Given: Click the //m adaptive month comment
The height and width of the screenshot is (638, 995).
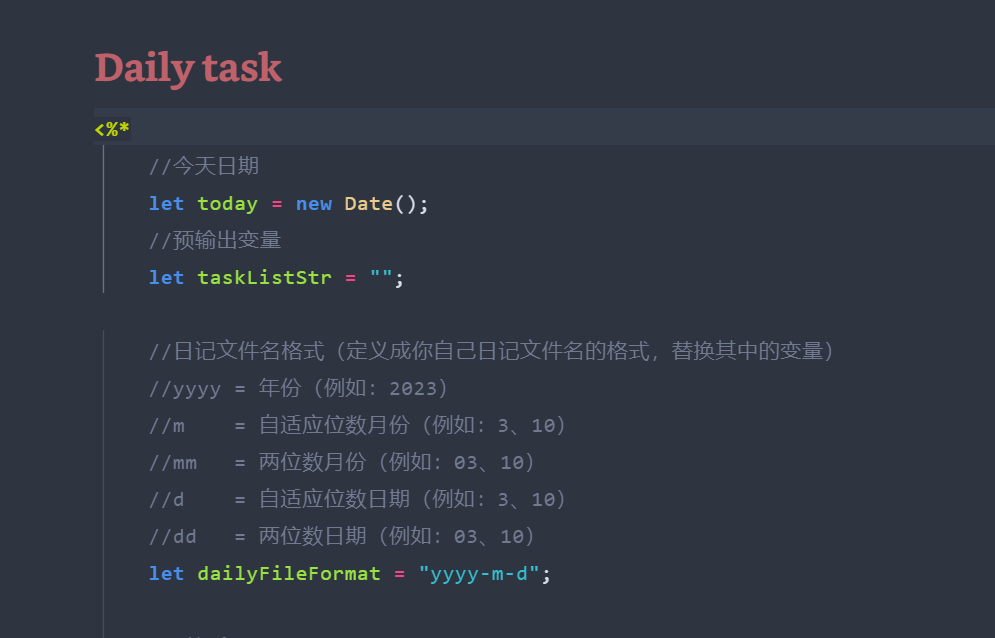Looking at the screenshot, I should [x=357, y=426].
